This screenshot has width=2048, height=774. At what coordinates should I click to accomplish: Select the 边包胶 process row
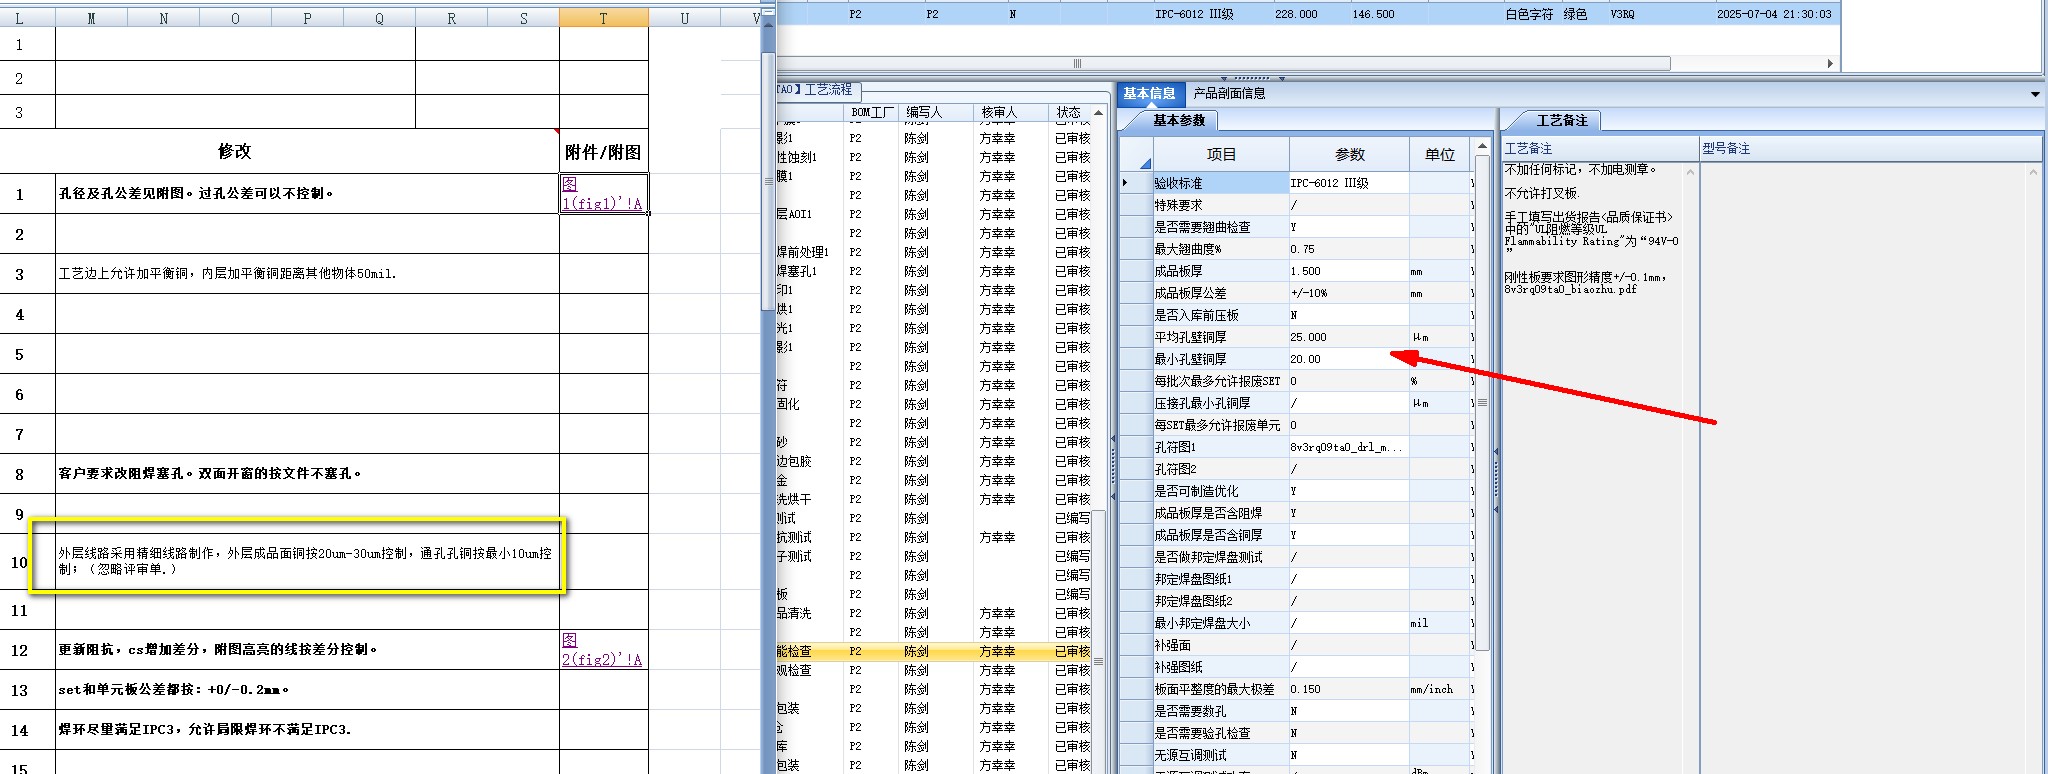(934, 461)
